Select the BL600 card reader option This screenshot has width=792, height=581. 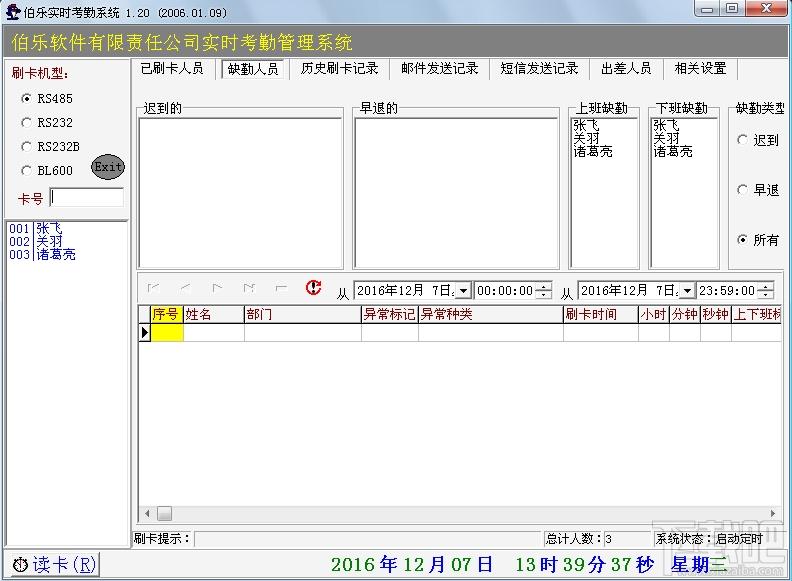pyautogui.click(x=47, y=171)
